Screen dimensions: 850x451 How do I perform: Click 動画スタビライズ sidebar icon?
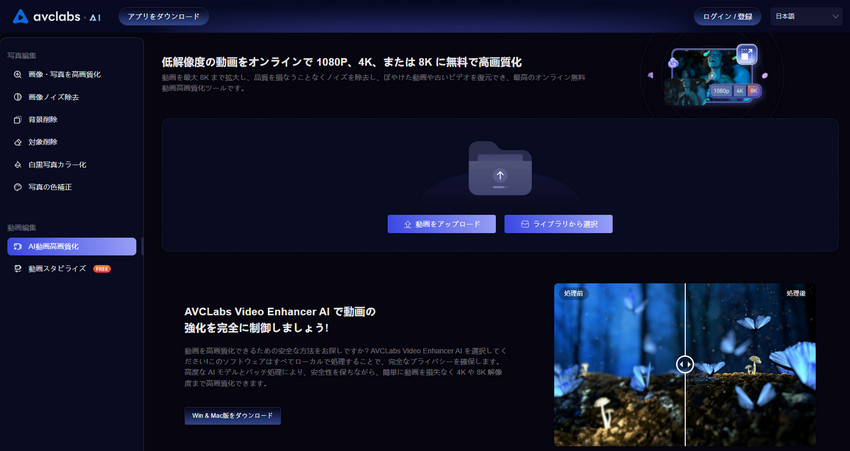point(17,269)
